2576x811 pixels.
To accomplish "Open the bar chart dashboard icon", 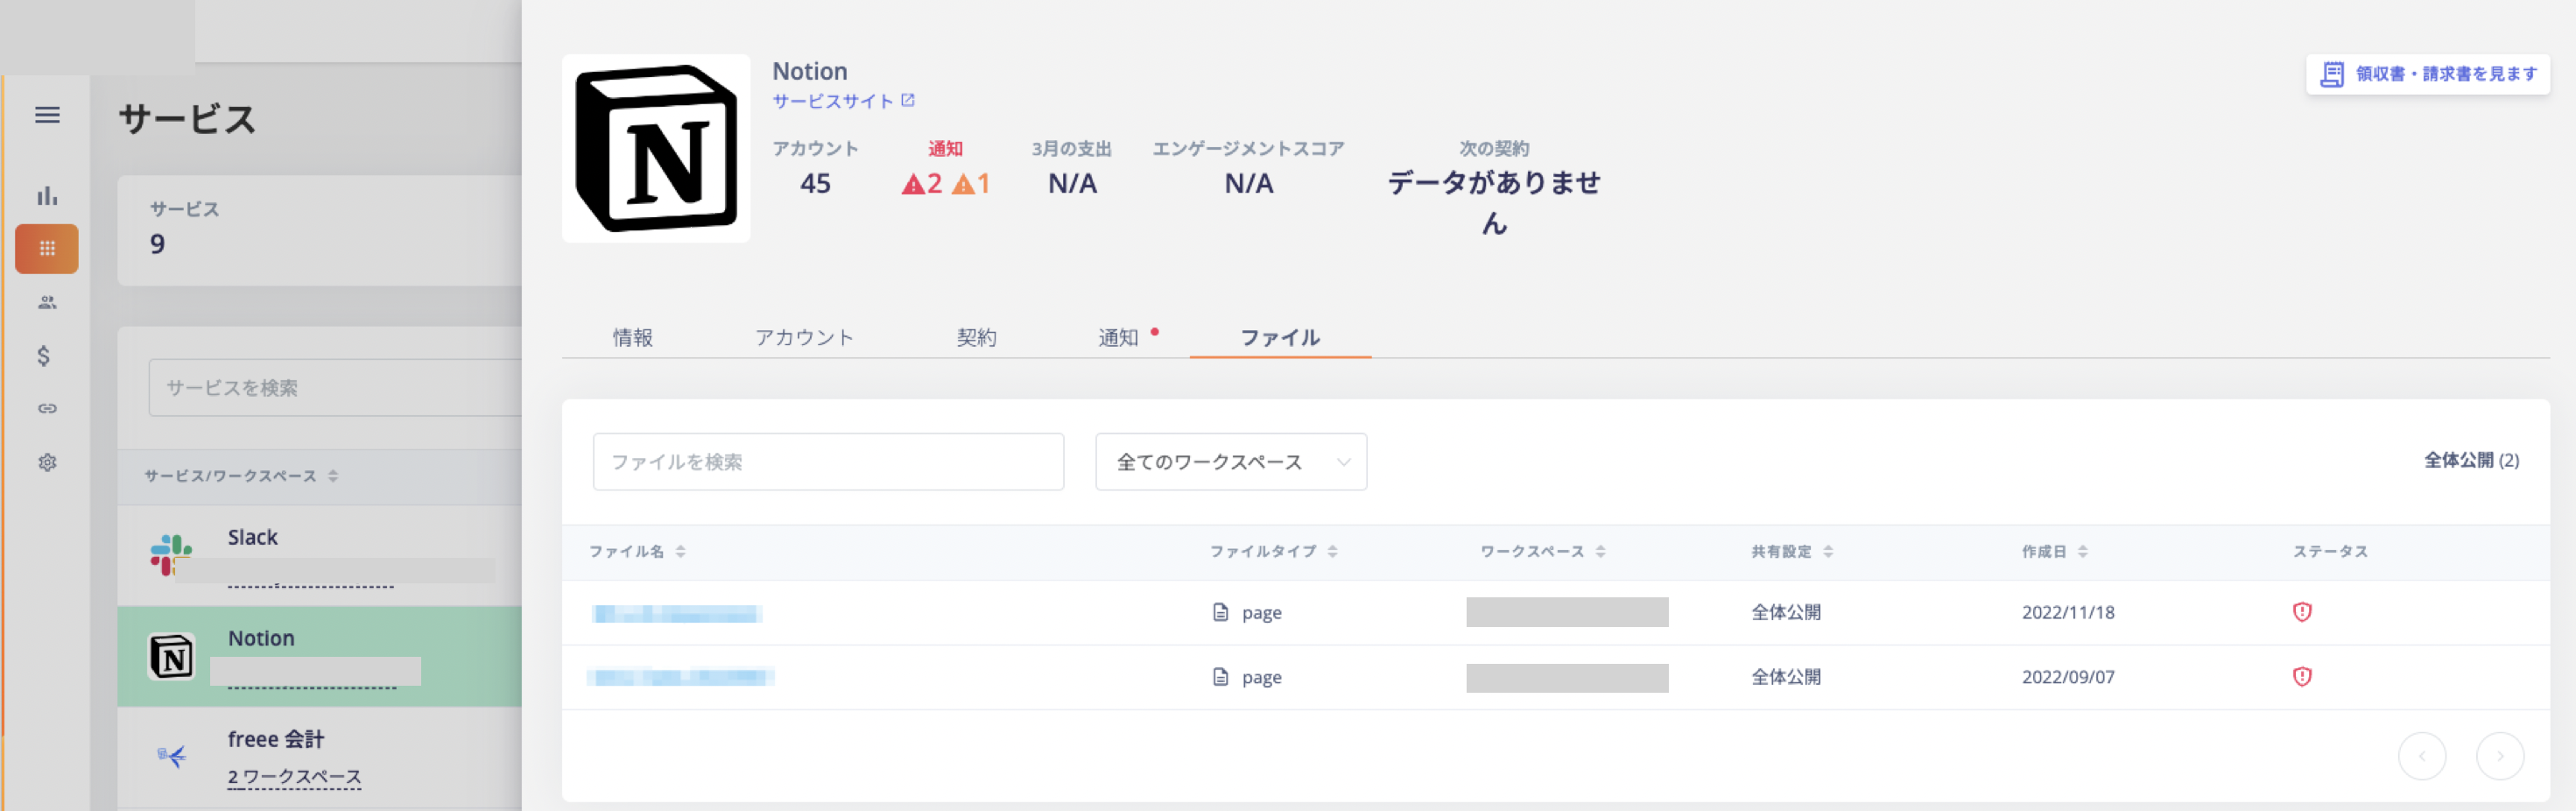I will tap(47, 196).
